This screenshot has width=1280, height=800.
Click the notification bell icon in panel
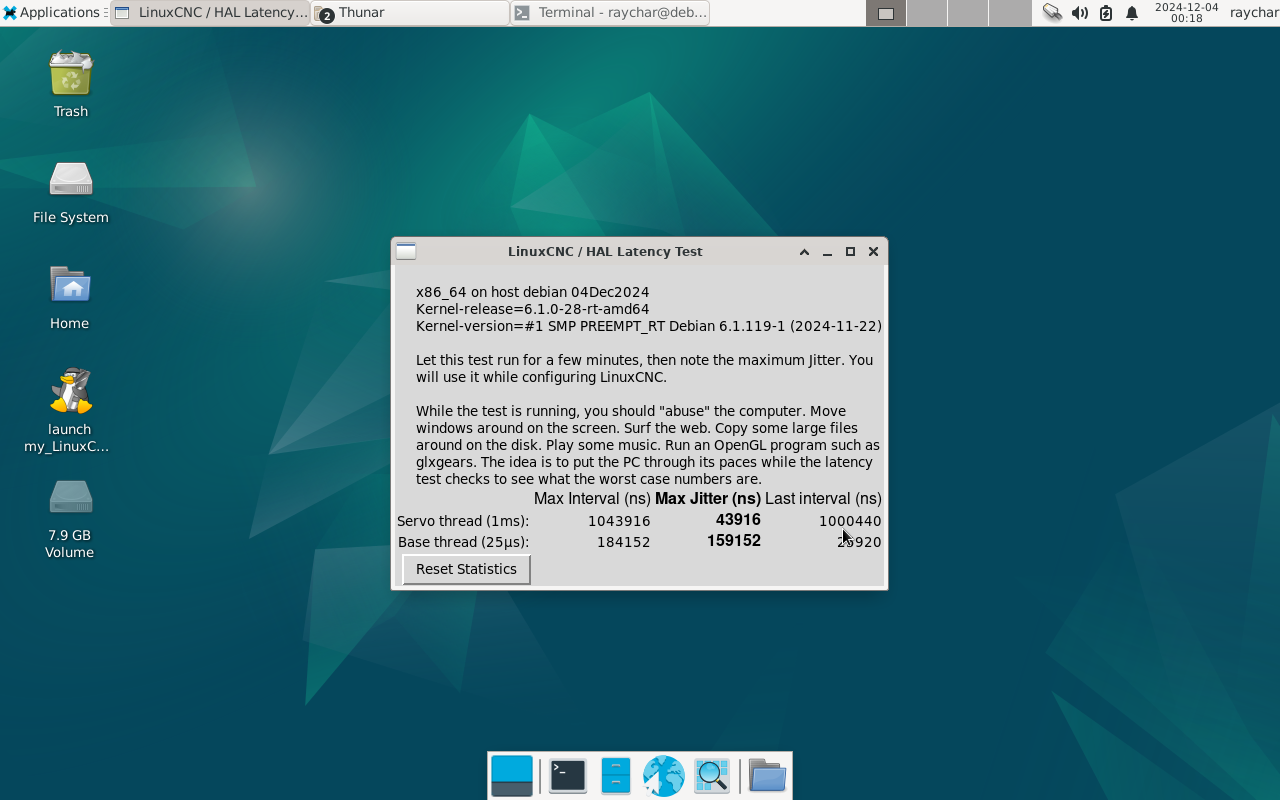[1132, 13]
